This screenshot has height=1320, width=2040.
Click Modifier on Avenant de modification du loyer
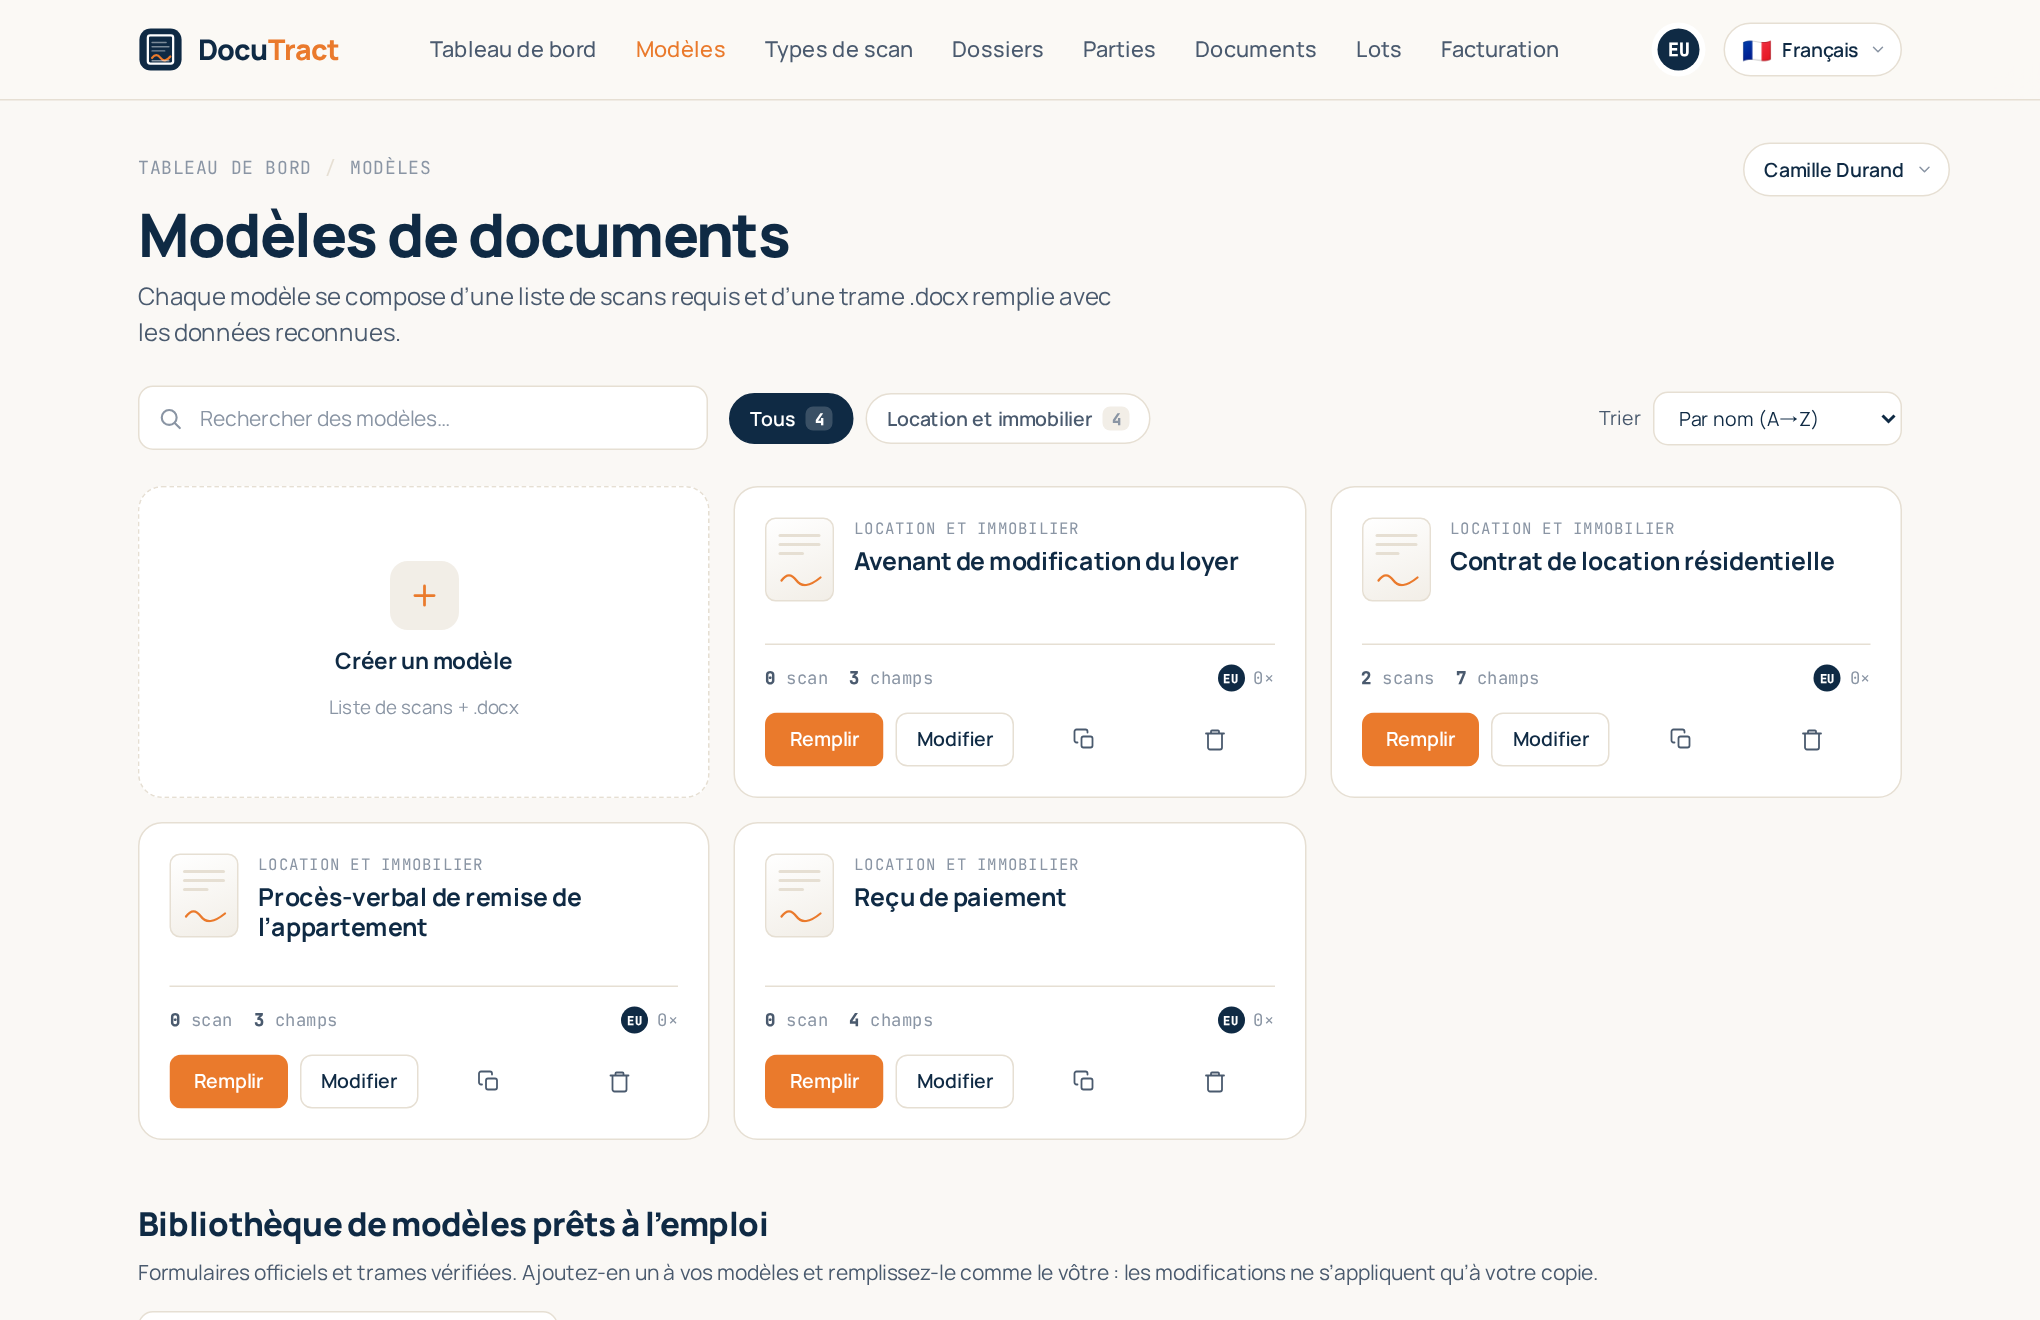(x=954, y=739)
